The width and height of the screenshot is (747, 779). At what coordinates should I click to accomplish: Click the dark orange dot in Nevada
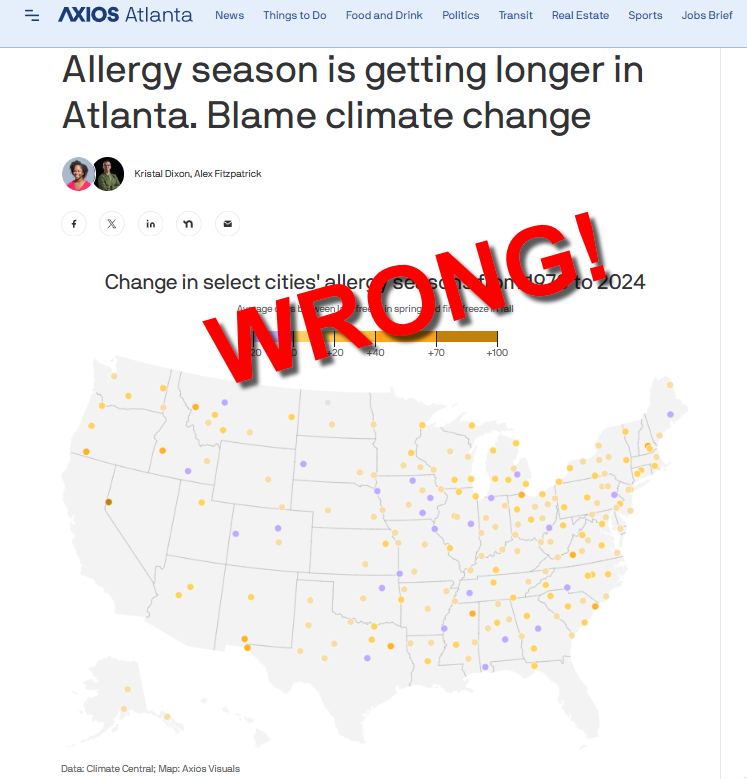(x=109, y=502)
